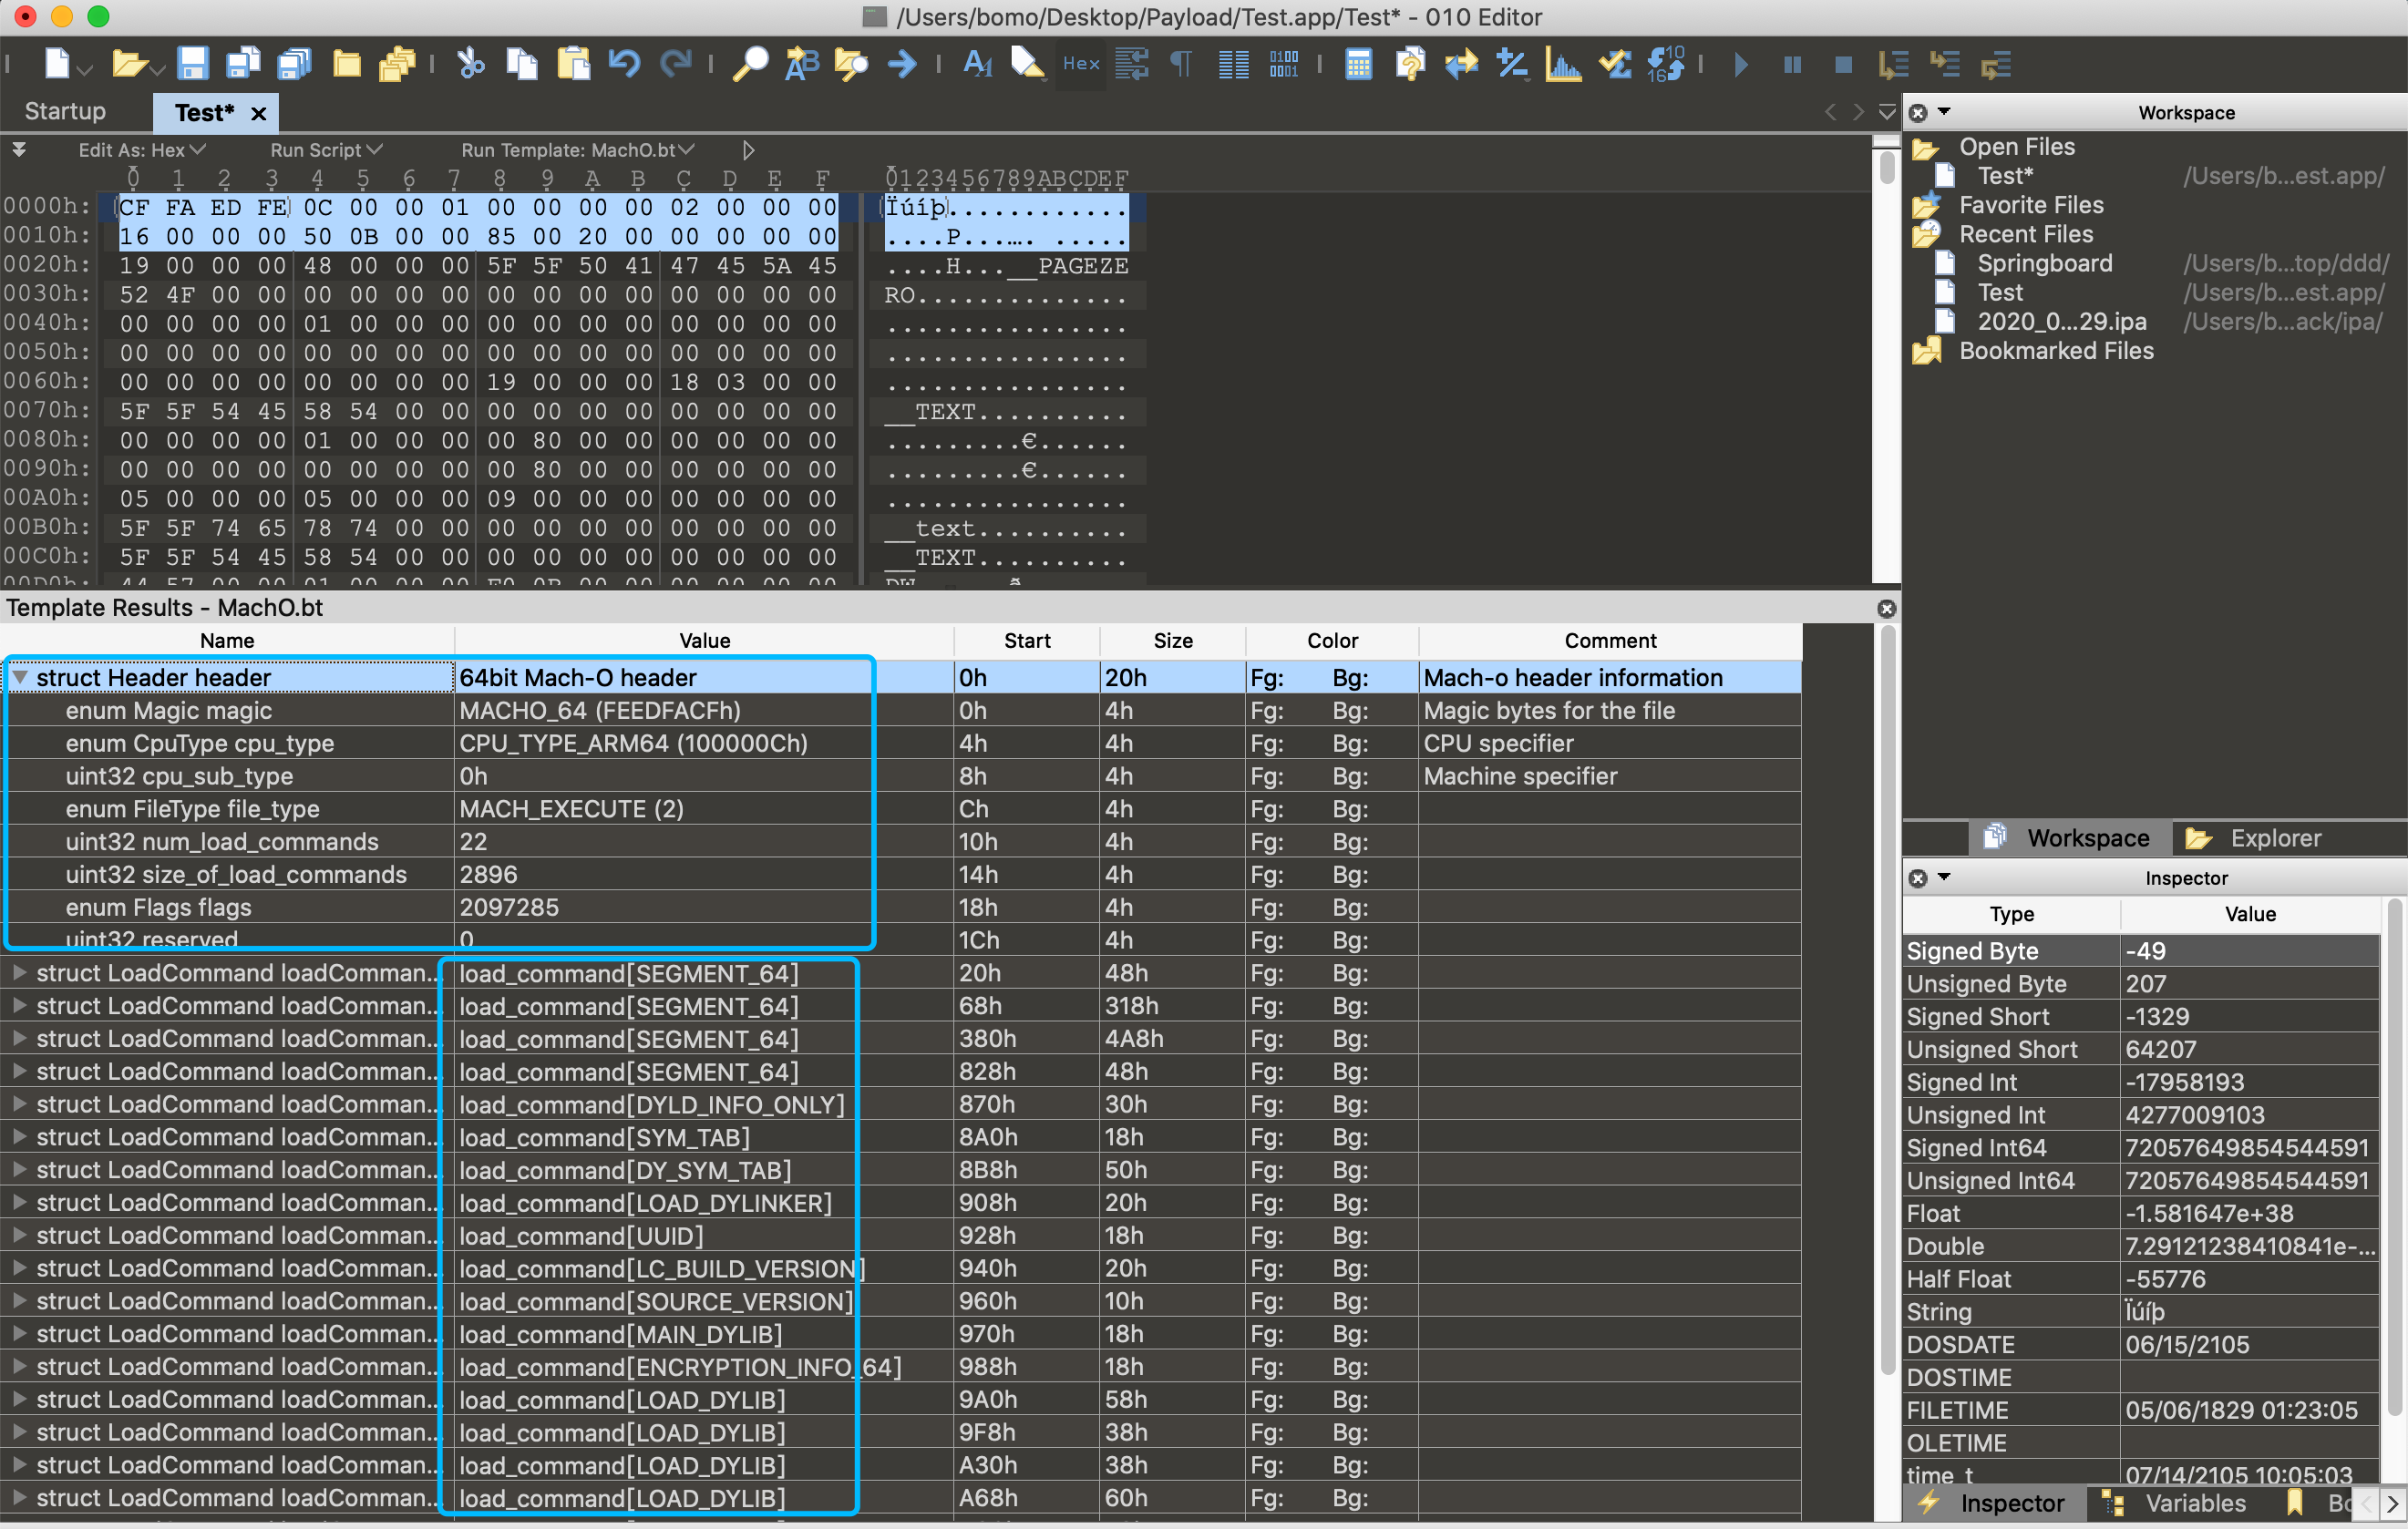Click the column mode lines icon

pos(1233,64)
